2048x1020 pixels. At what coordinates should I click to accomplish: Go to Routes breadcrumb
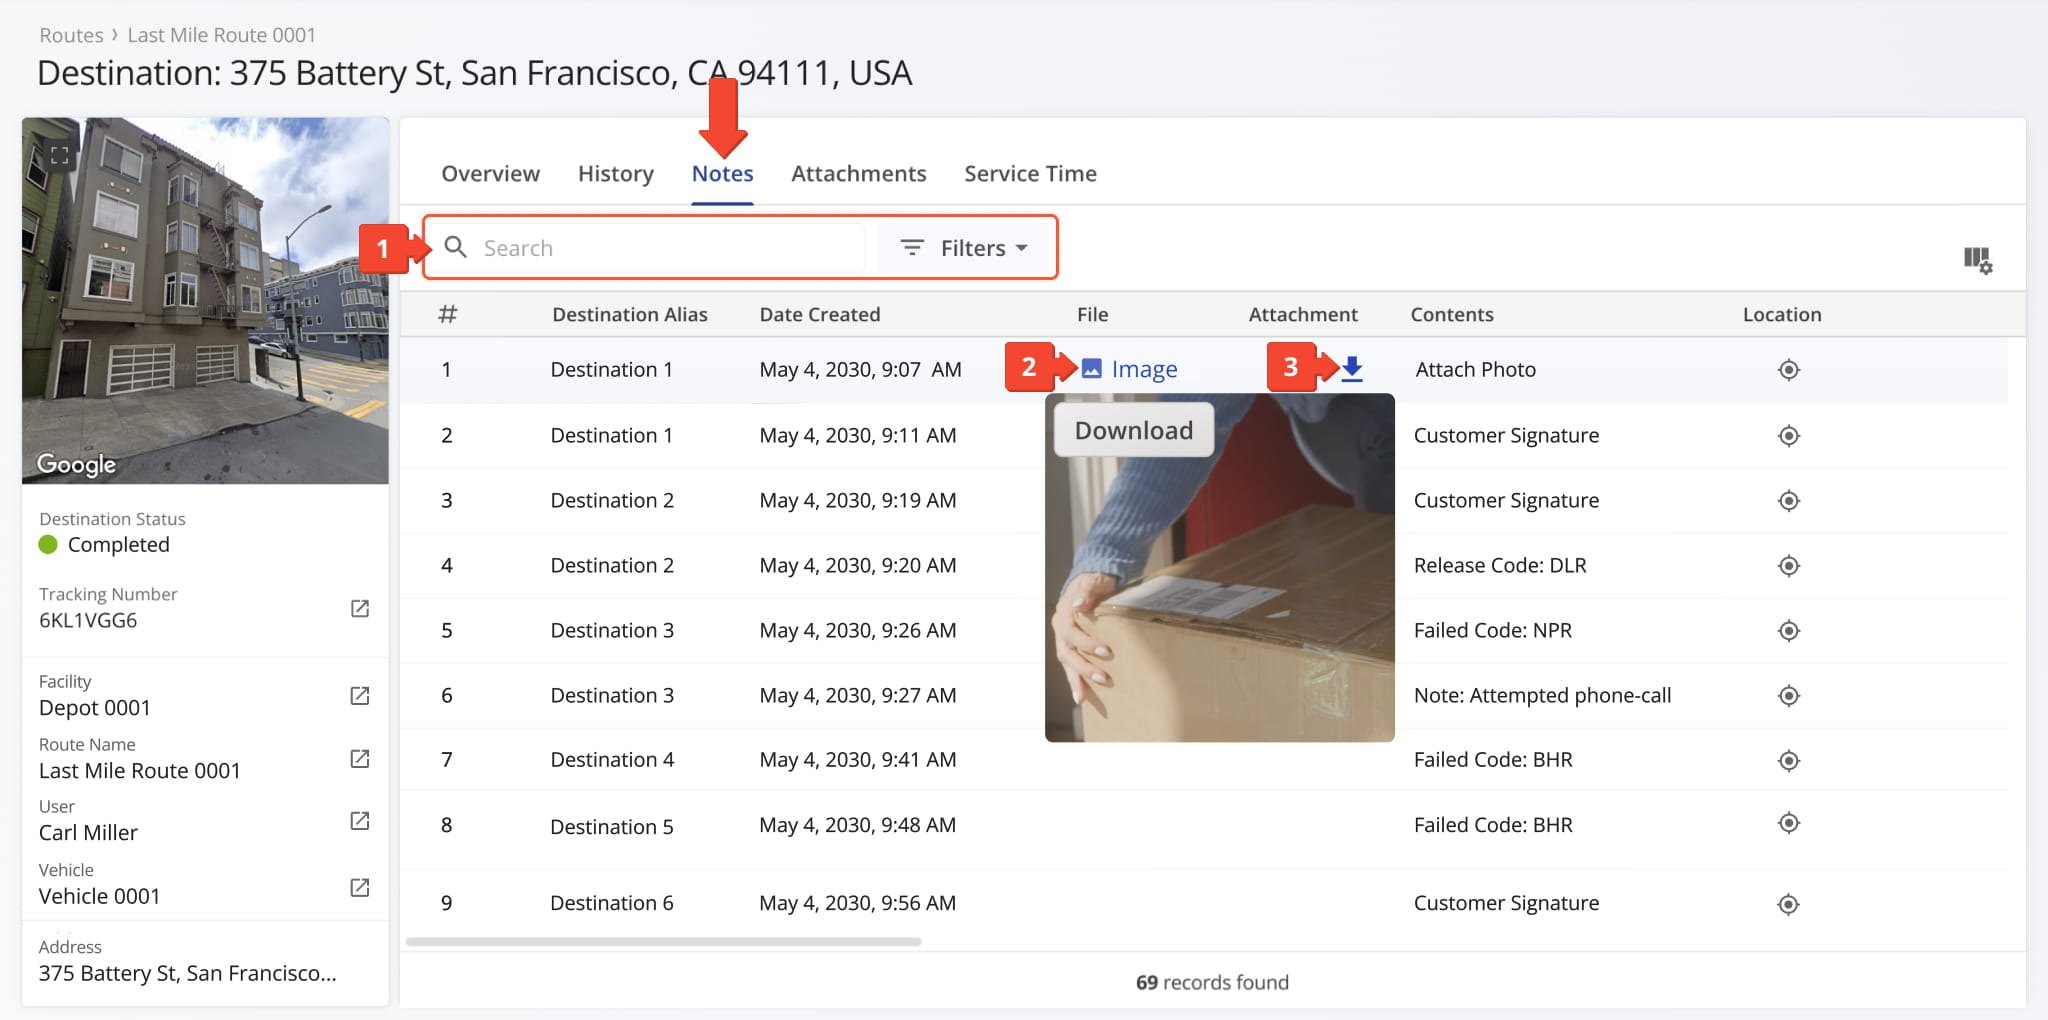coord(71,35)
